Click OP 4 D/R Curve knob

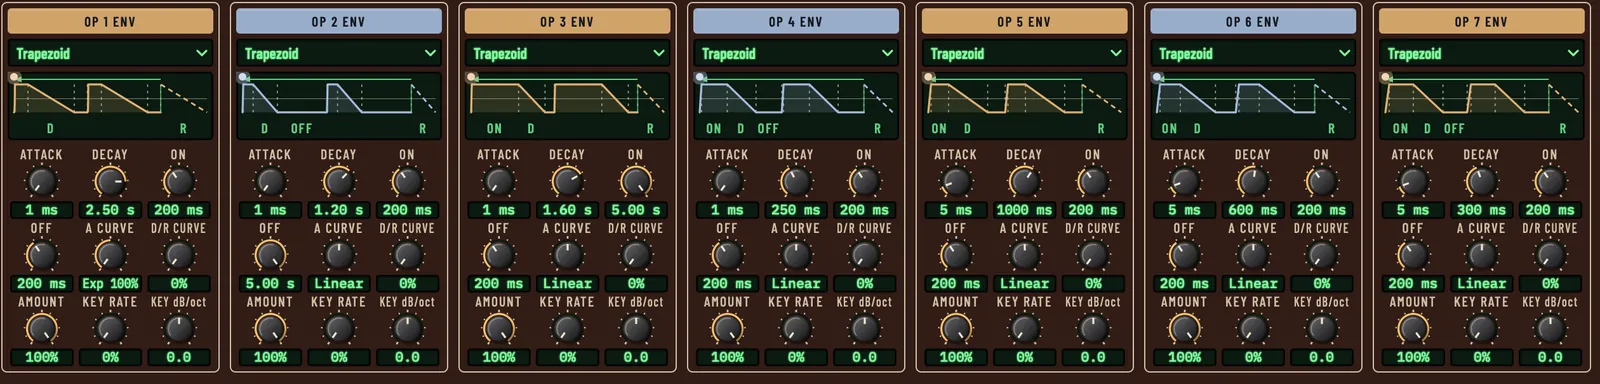(x=864, y=255)
